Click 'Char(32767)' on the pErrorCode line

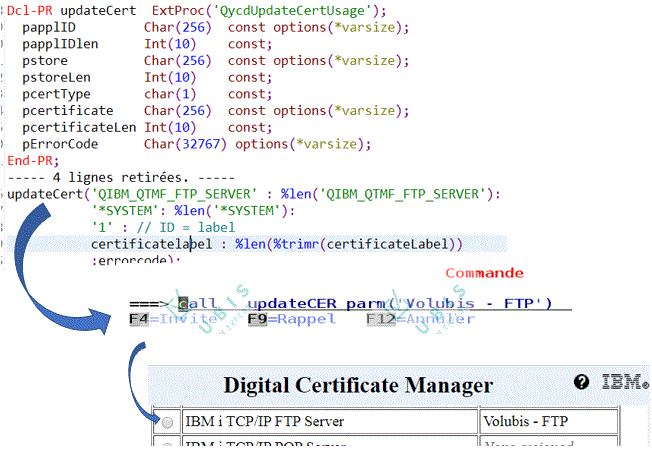185,144
